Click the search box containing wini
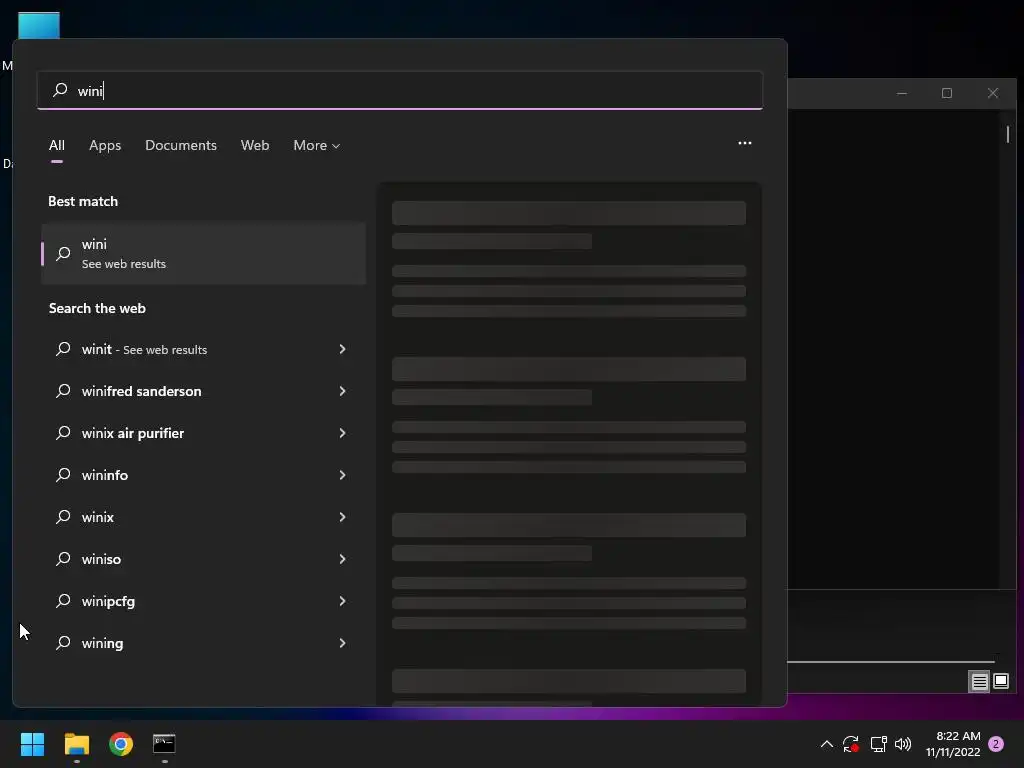 coord(400,90)
